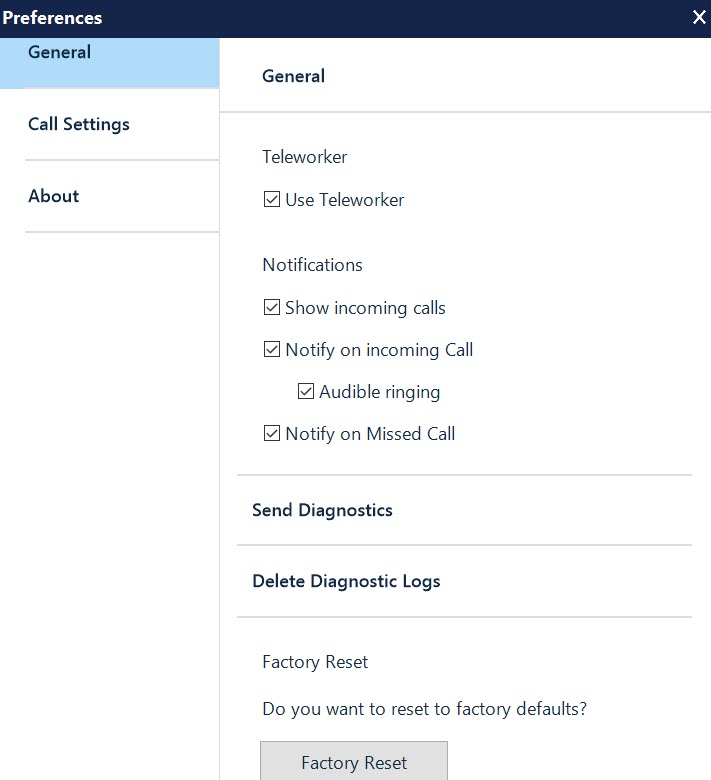Disable the Notify on incoming Call checkbox
Viewport: 711px width, 780px height.
(272, 349)
